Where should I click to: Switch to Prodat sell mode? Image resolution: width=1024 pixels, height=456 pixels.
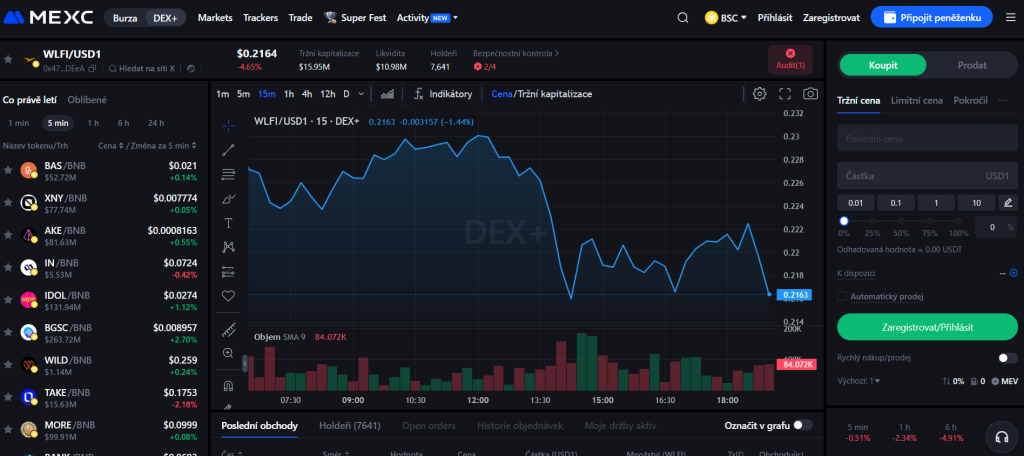(972, 65)
